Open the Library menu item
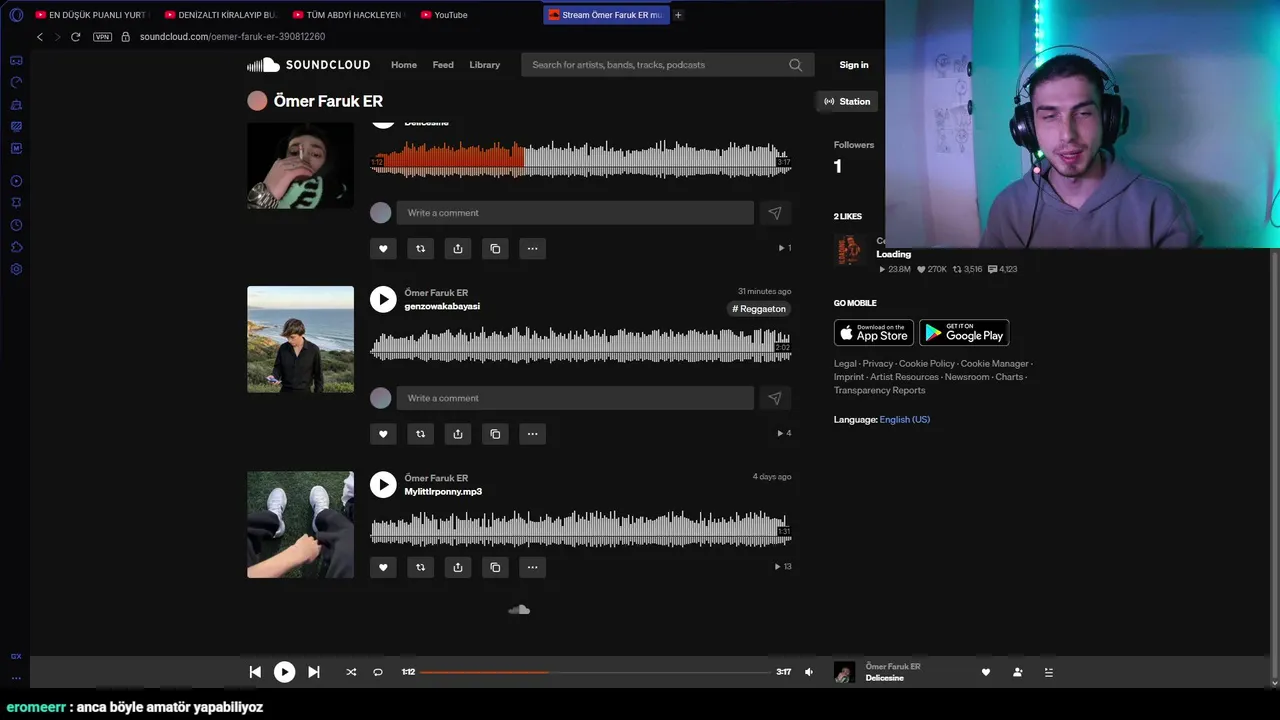Screen dimensions: 1280x720 (484, 65)
